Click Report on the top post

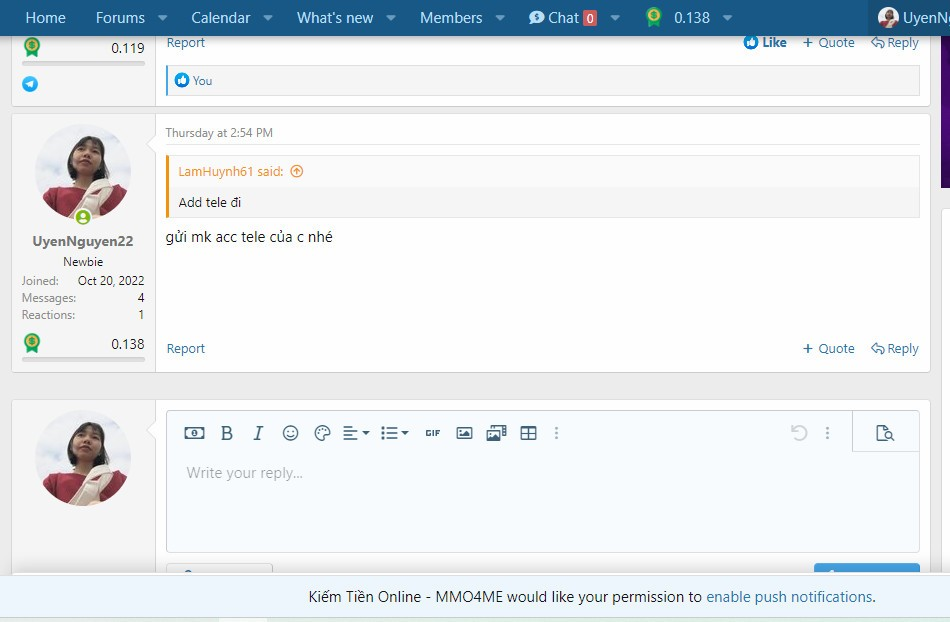[185, 42]
